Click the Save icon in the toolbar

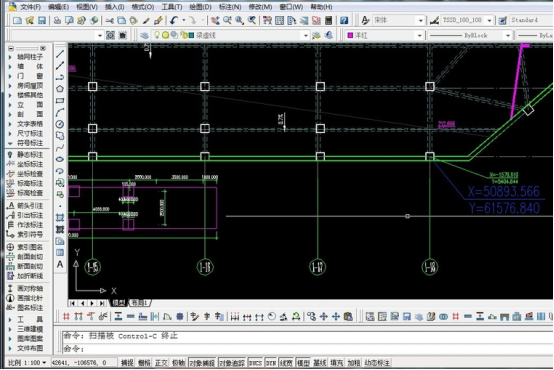[42, 20]
